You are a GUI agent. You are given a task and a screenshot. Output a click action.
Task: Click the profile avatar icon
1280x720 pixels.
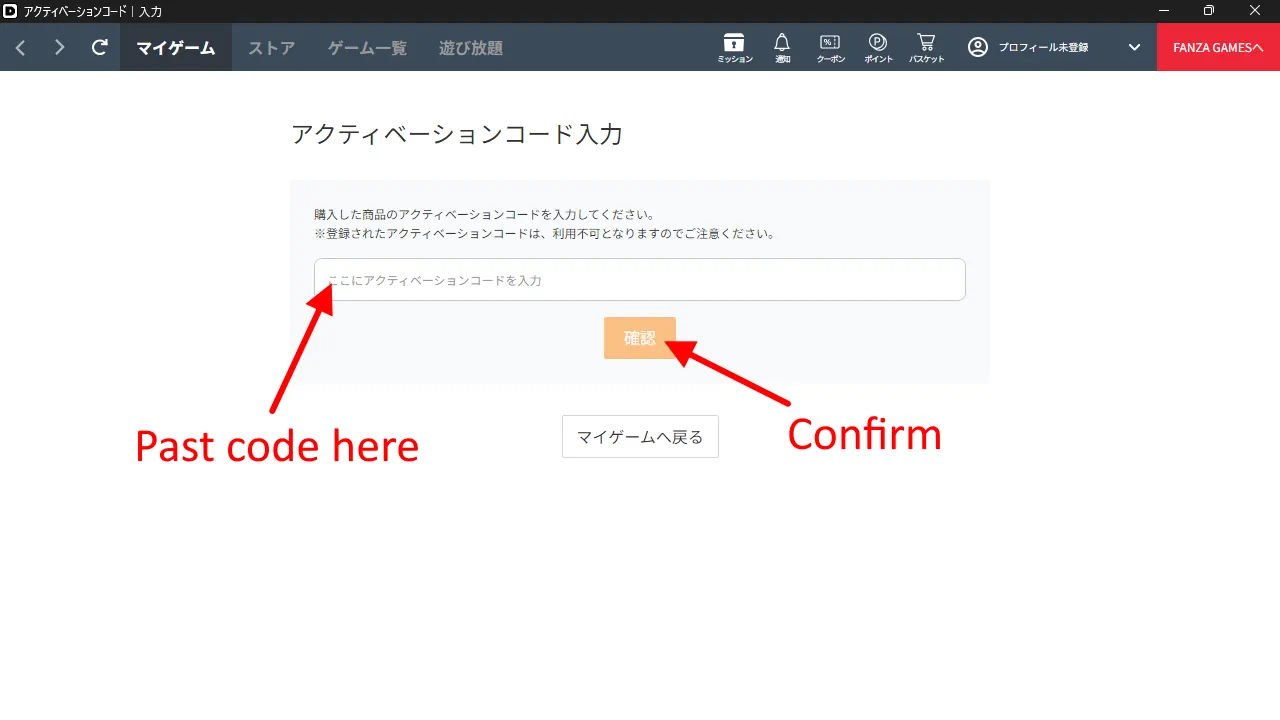(x=978, y=47)
